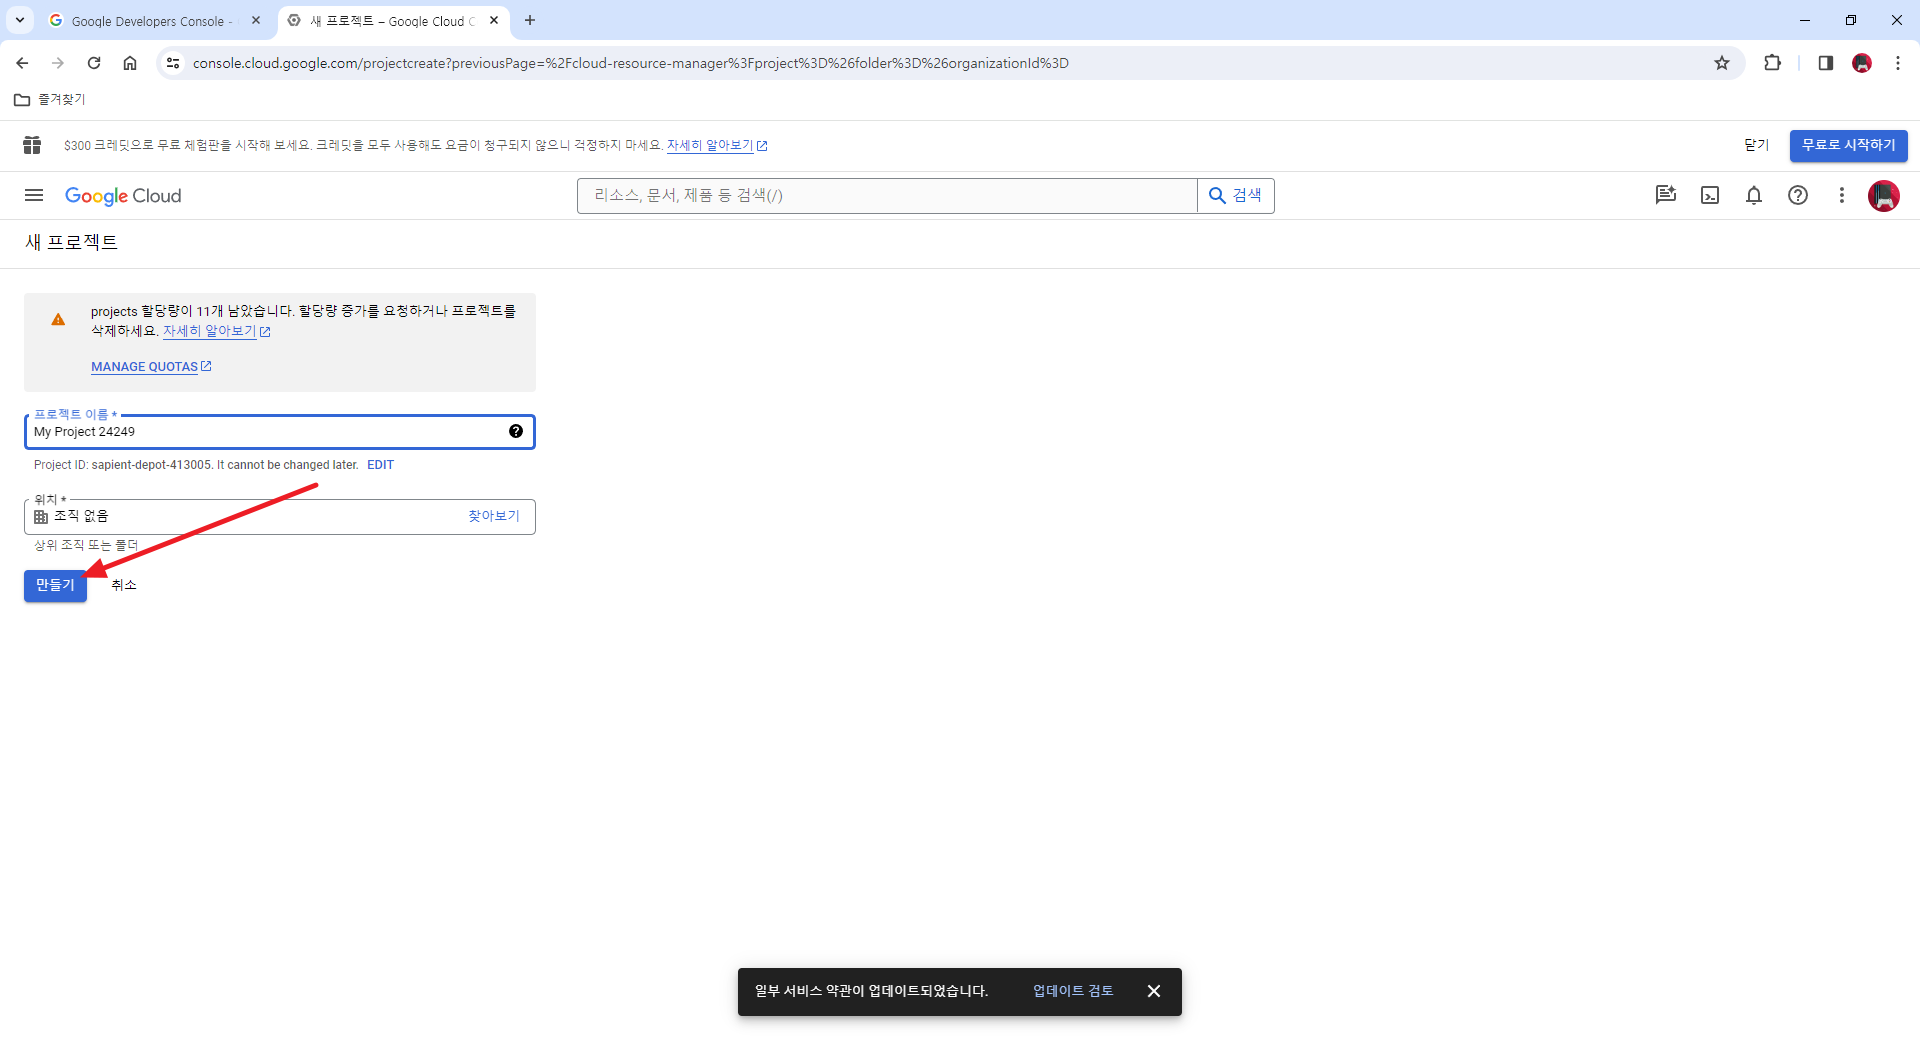The image size is (1920, 1040).
Task: Click 만들기 to create the project
Action: (55, 585)
